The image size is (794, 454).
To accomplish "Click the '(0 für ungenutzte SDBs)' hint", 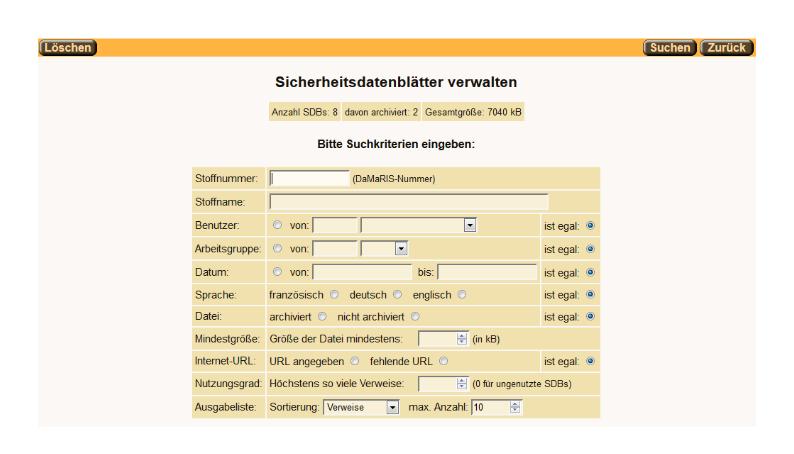I will (x=522, y=384).
